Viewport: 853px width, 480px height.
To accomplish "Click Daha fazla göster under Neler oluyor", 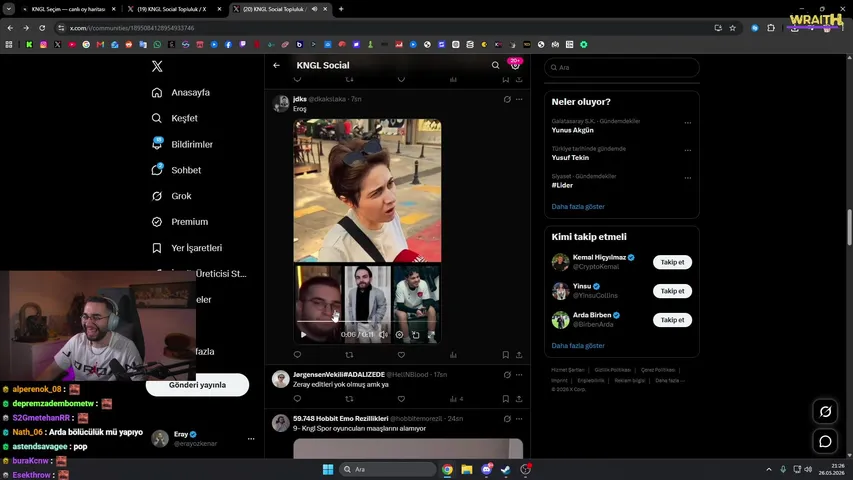I will click(x=578, y=206).
